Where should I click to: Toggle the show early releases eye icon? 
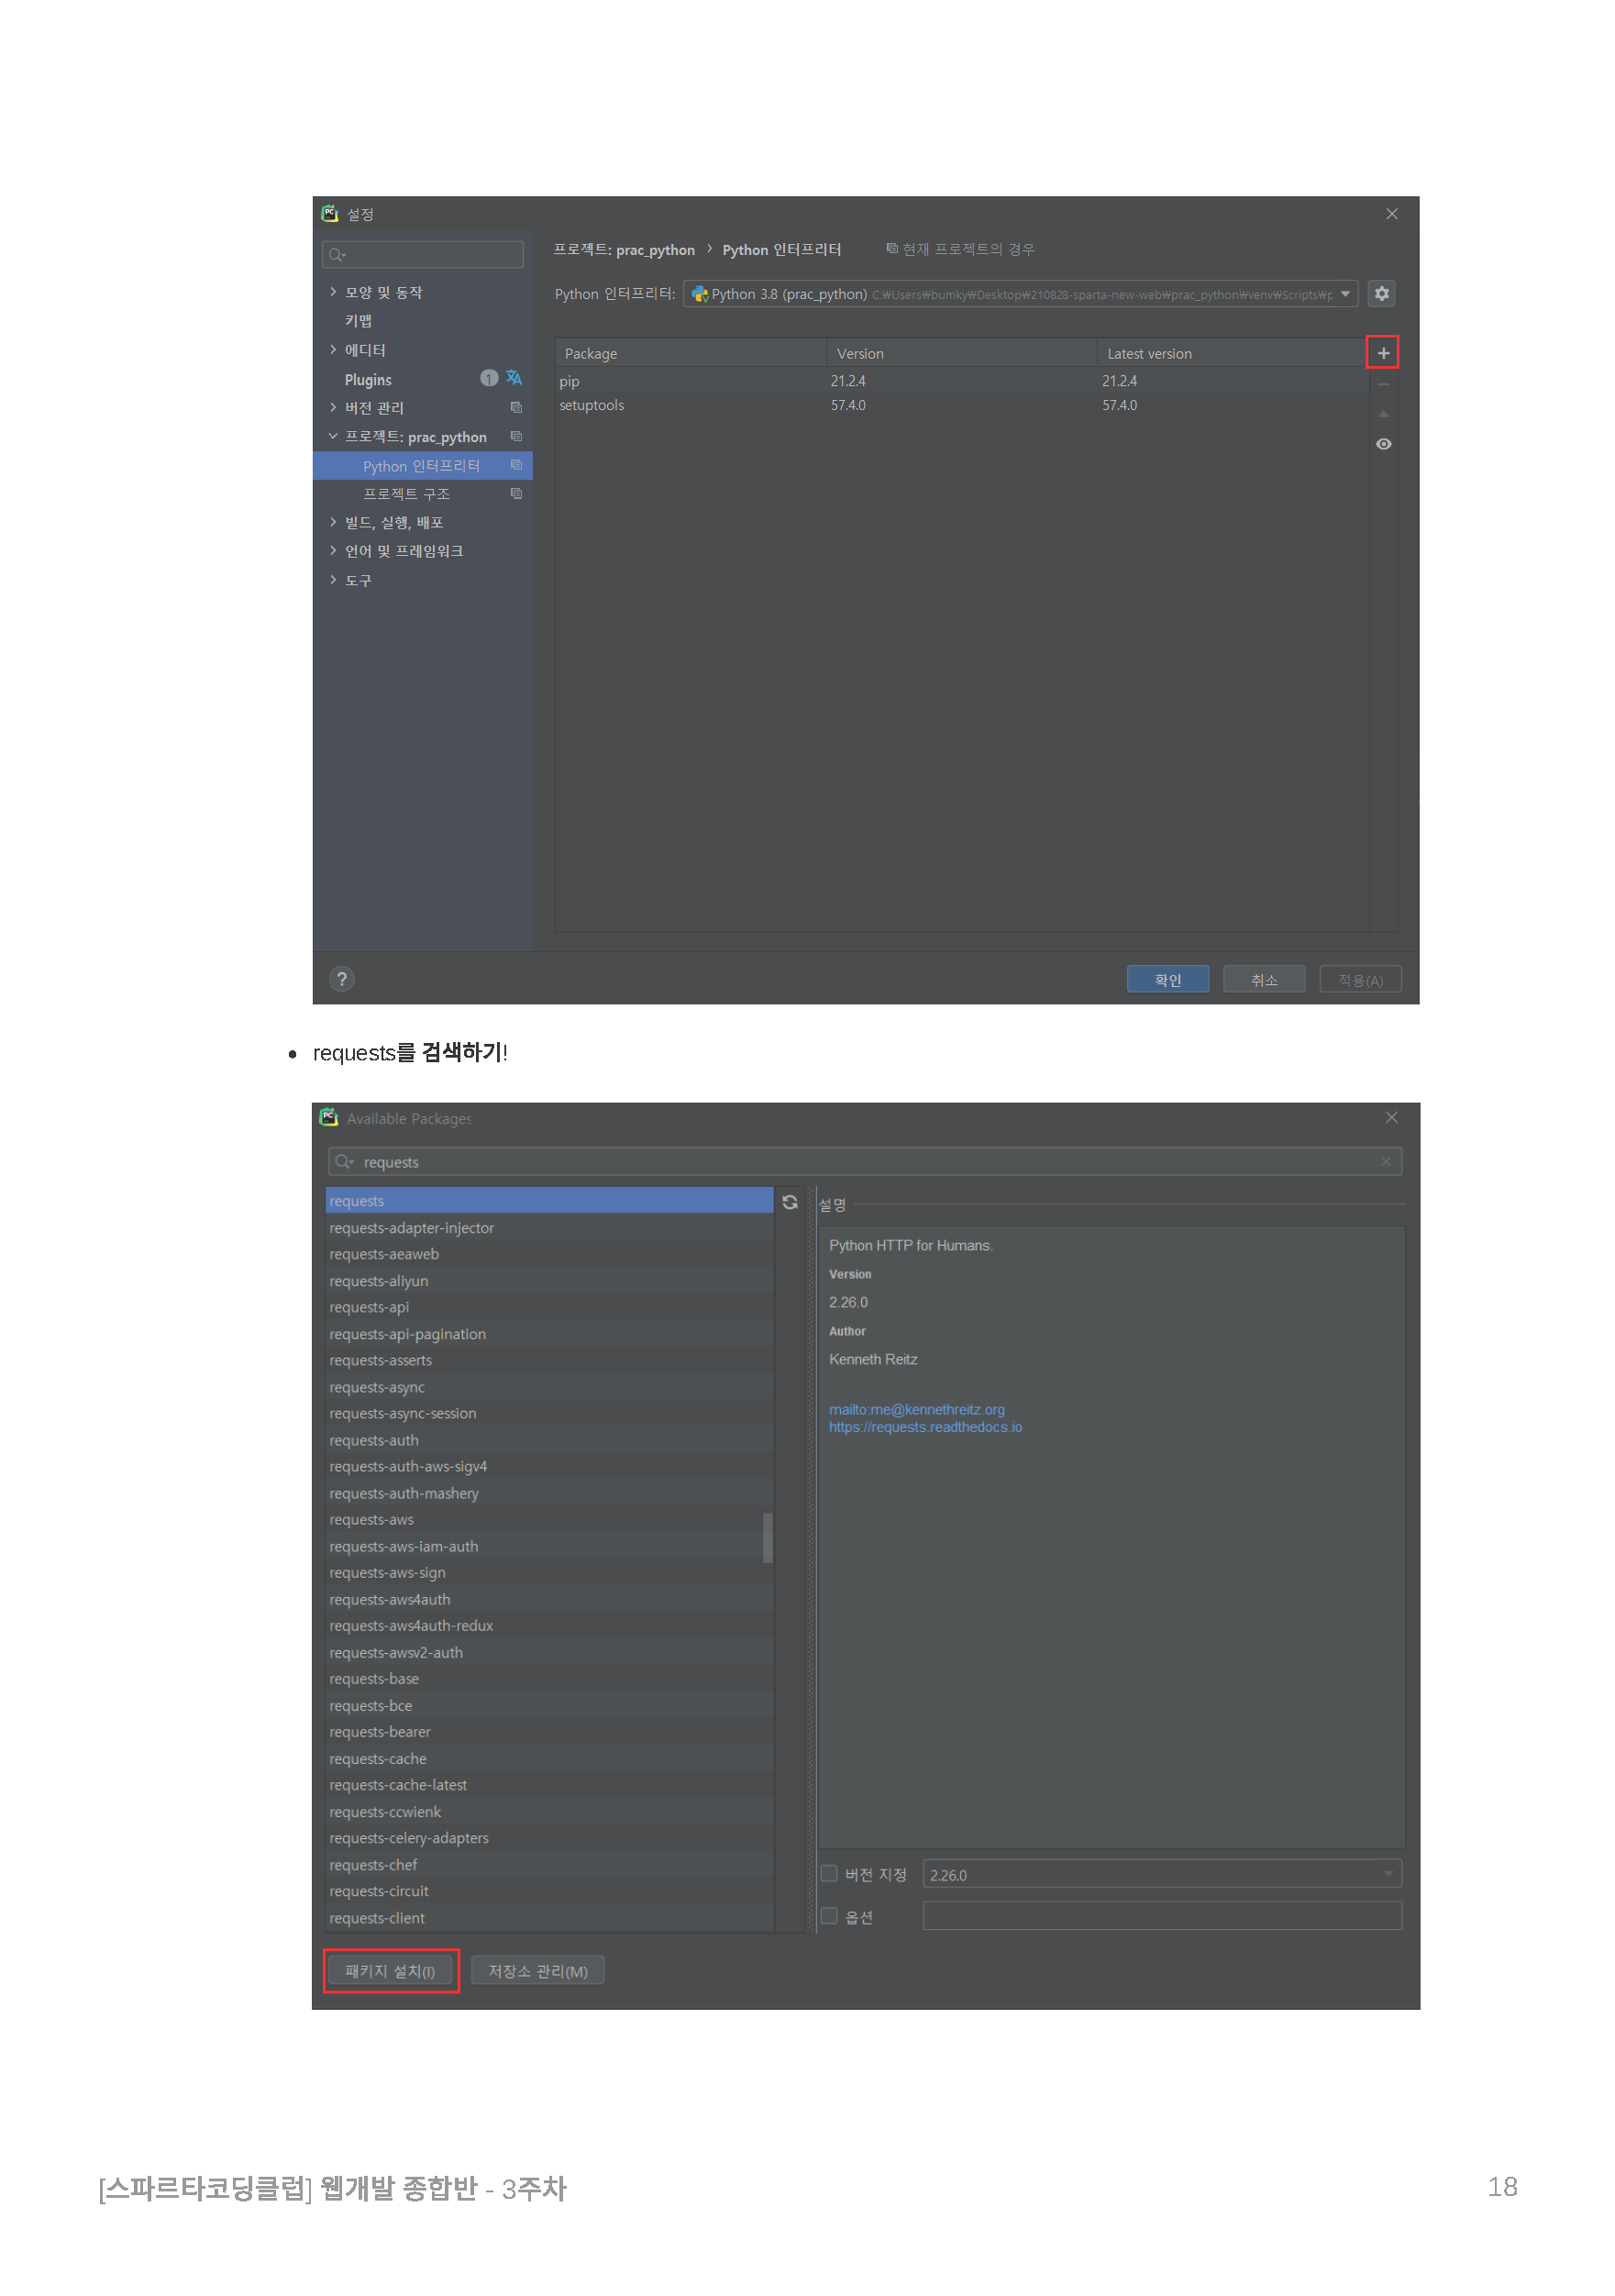1383,444
